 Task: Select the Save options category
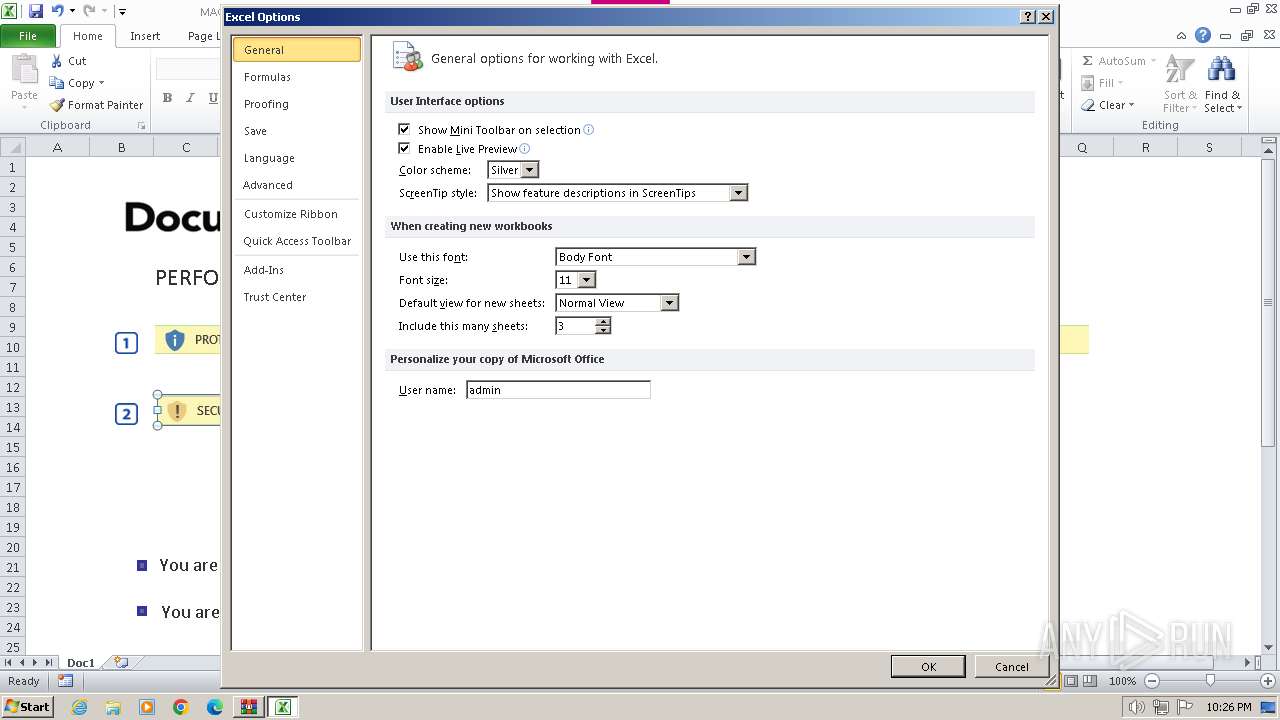pyautogui.click(x=296, y=131)
